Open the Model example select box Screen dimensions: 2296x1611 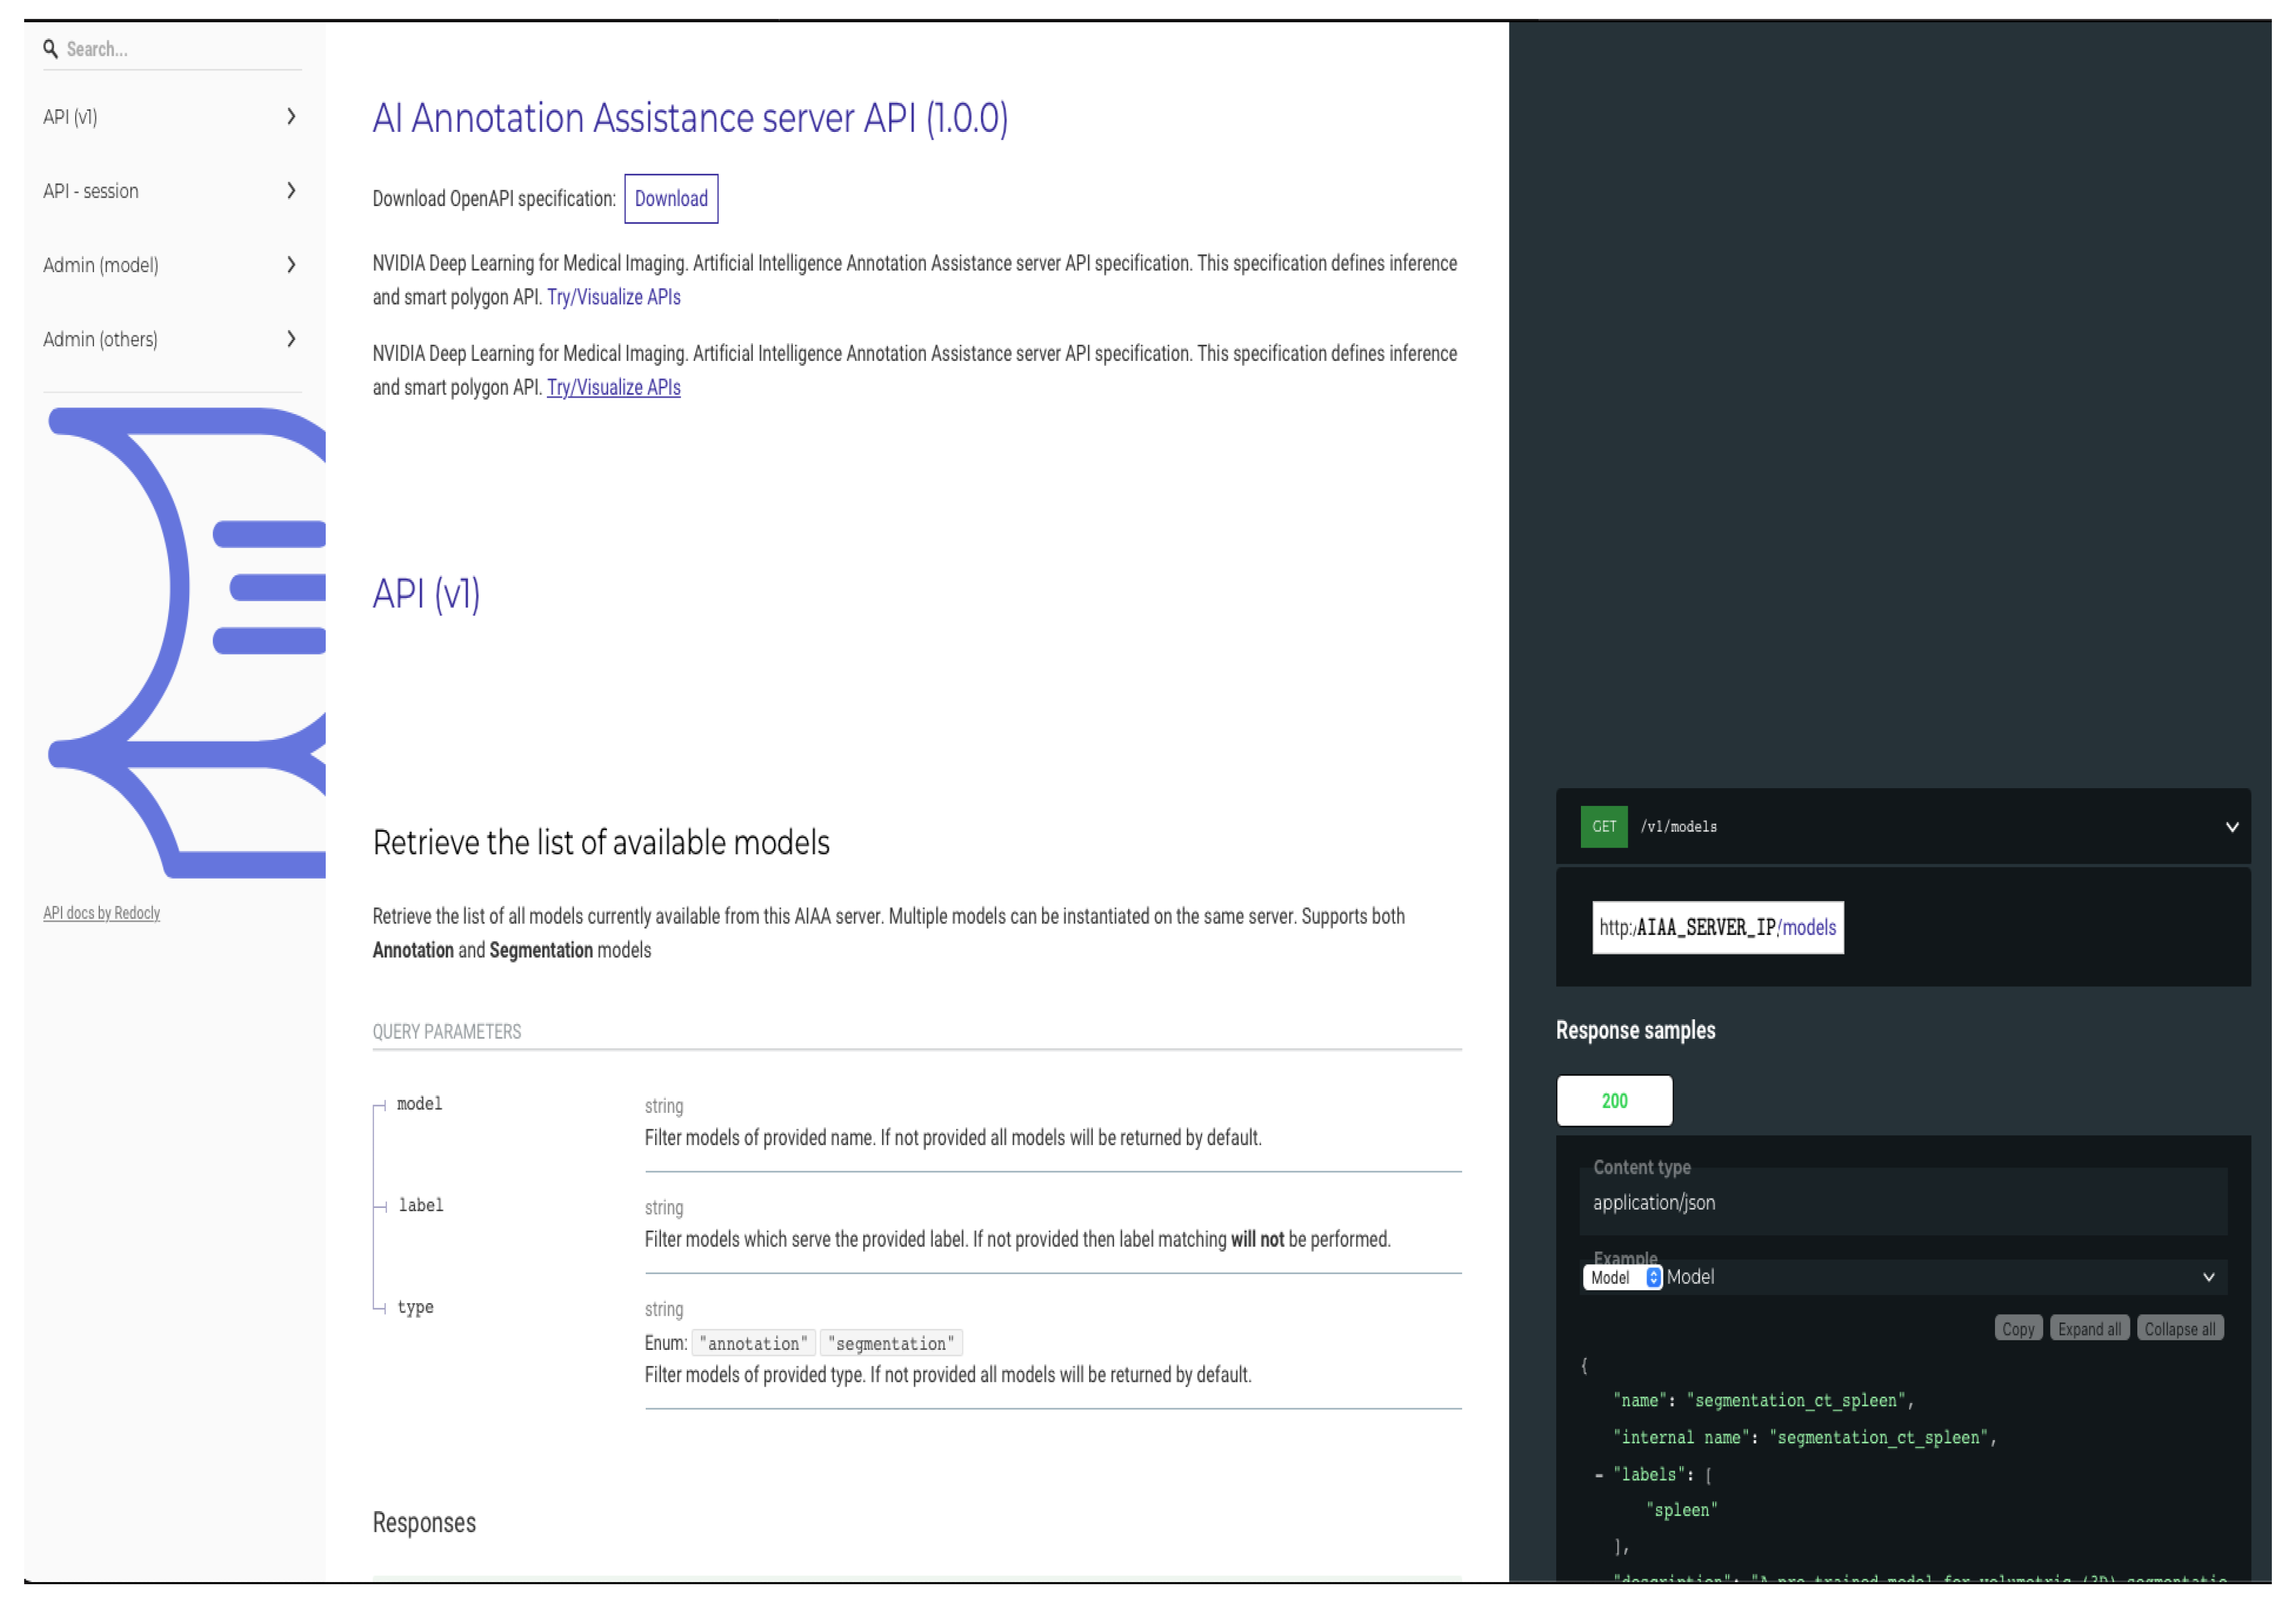[1621, 1277]
